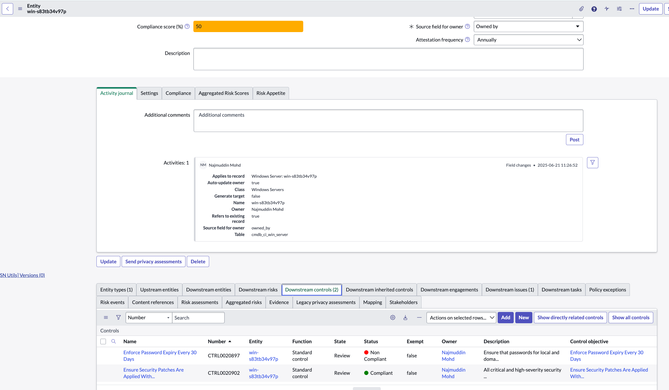Open the form context menu icon

click(20, 9)
